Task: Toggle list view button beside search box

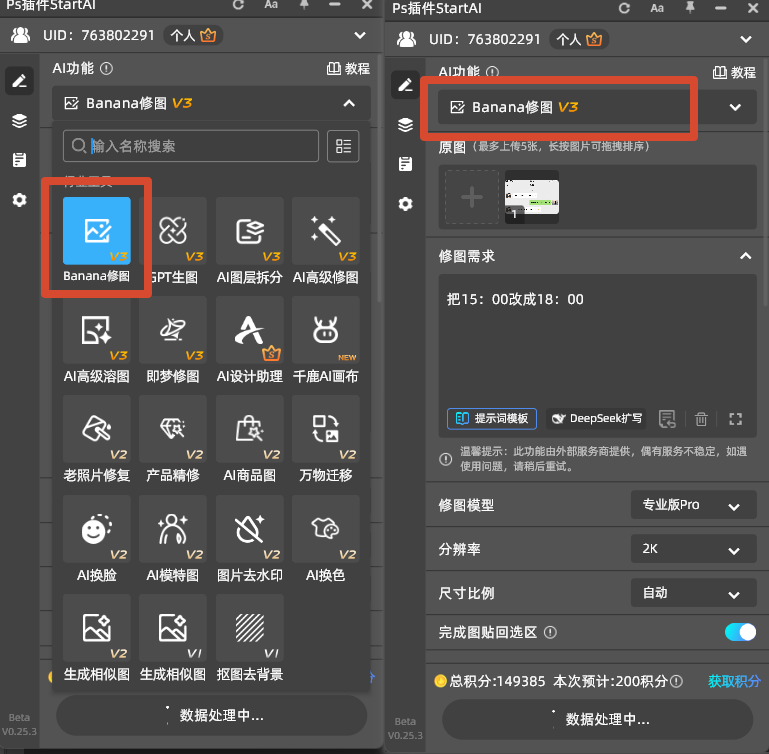Action: (343, 146)
